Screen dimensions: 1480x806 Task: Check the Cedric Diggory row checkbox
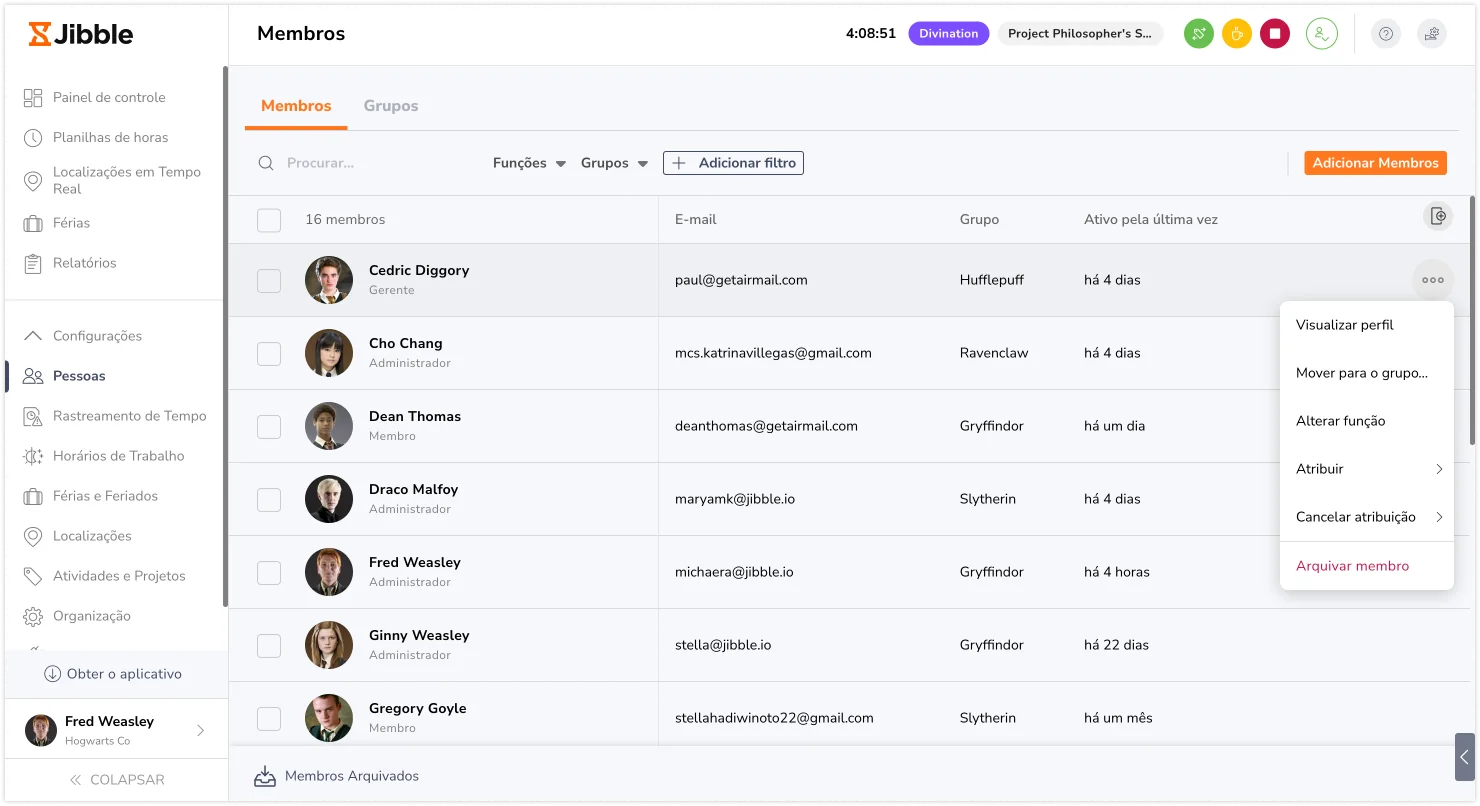[x=269, y=281]
